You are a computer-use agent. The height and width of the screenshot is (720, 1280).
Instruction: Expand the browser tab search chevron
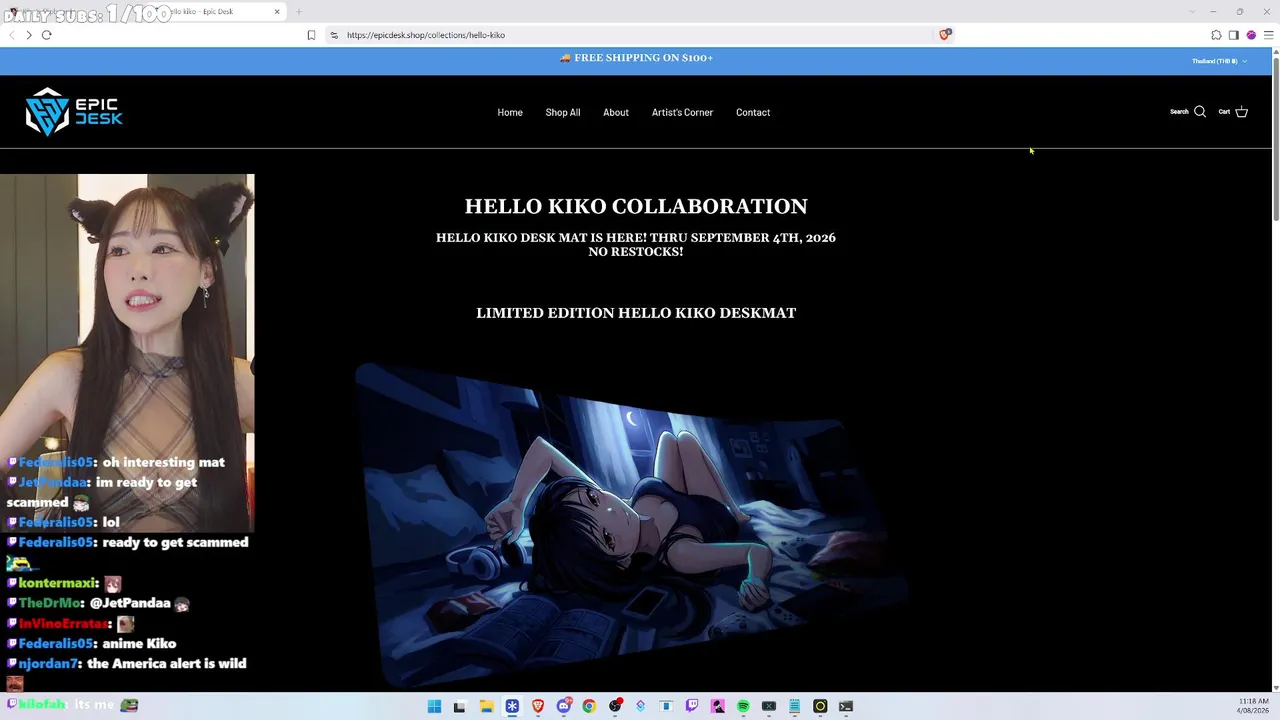click(1192, 11)
